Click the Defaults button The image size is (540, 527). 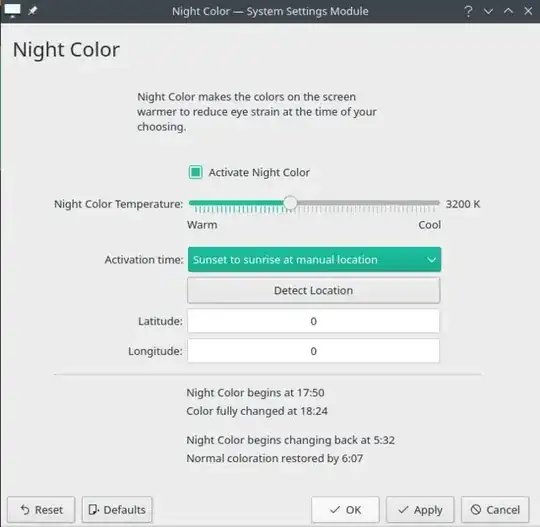117,509
